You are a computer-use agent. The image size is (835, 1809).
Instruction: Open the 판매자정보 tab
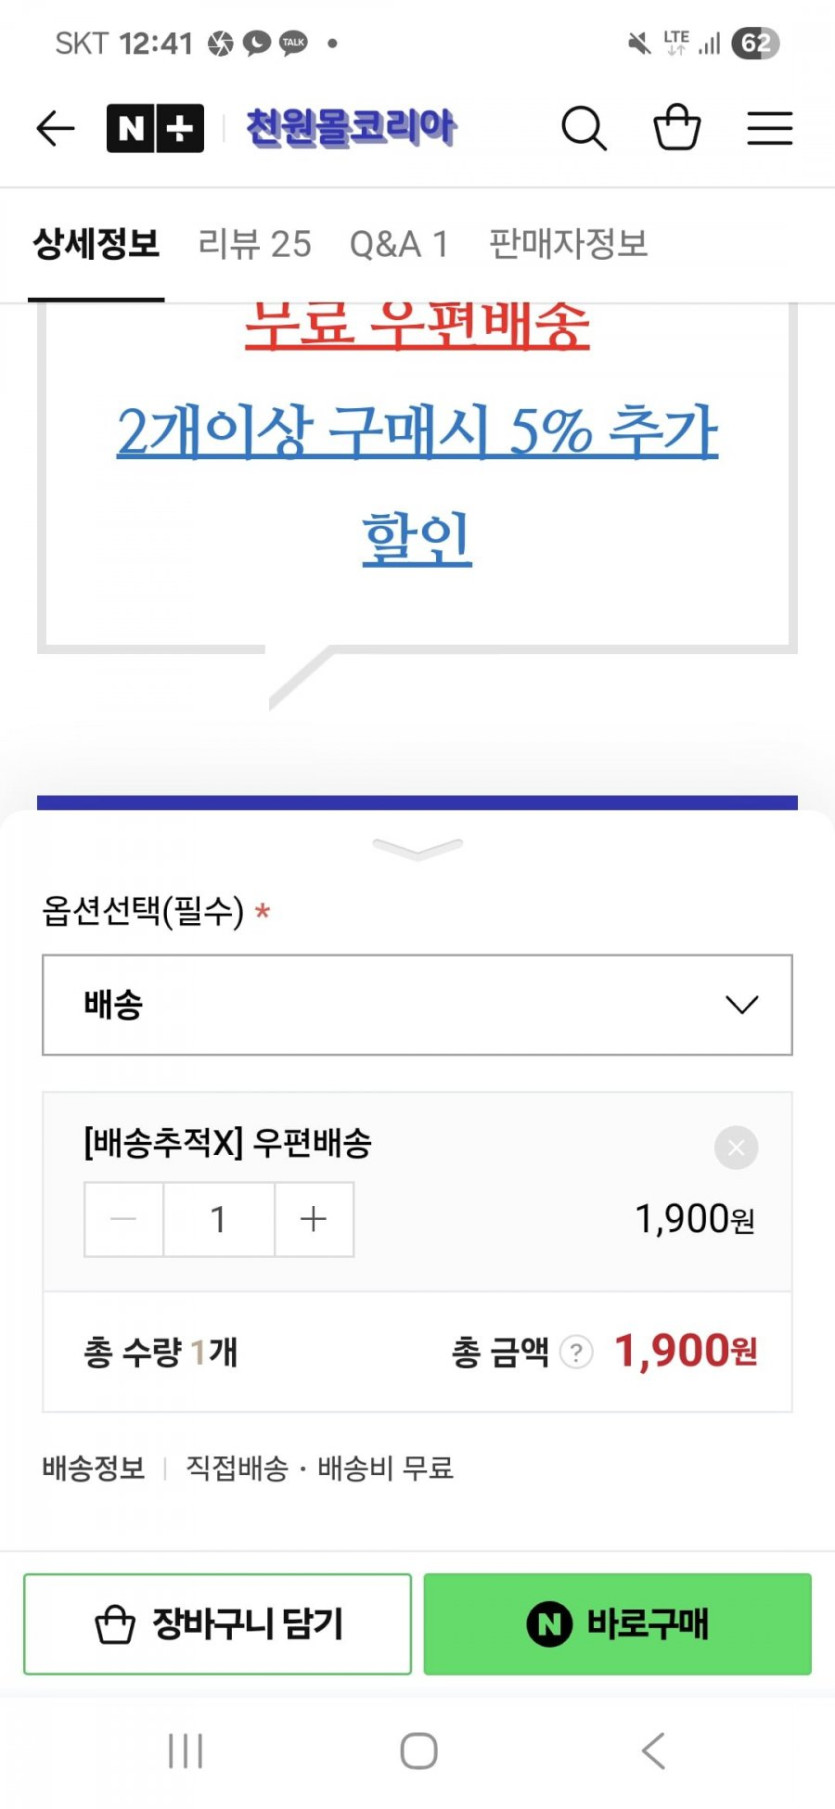point(568,244)
